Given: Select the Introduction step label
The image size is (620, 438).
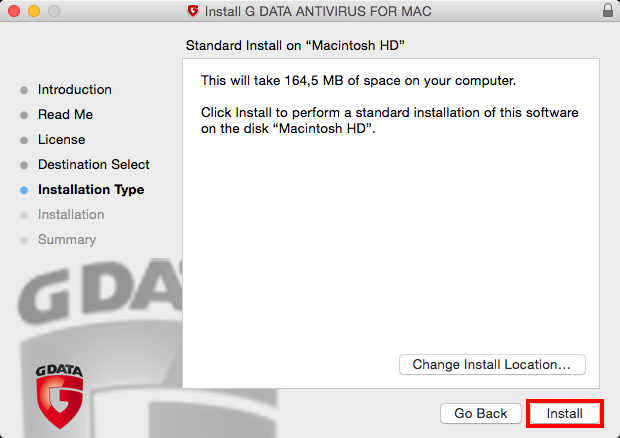Looking at the screenshot, I should [x=75, y=90].
